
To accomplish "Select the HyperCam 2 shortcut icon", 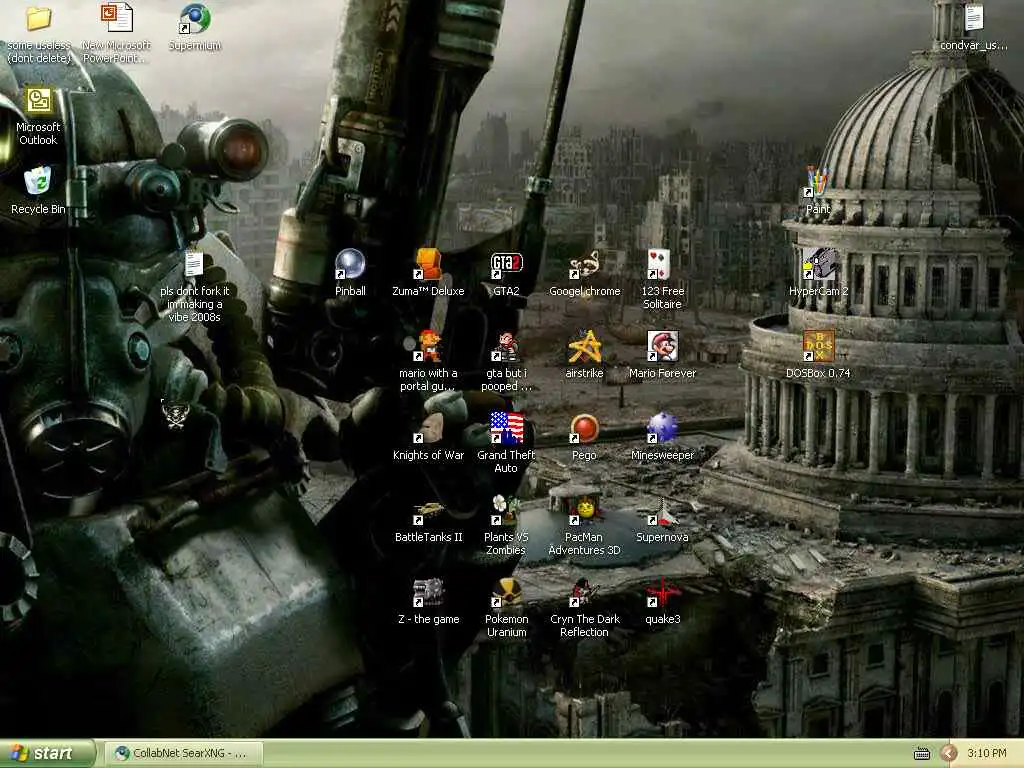I will (x=818, y=264).
